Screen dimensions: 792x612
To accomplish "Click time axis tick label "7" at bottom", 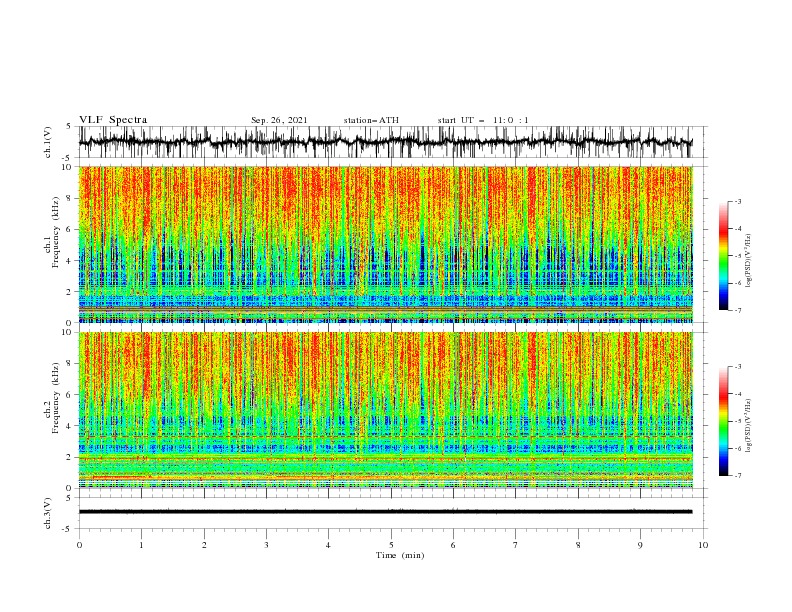I will pos(516,545).
